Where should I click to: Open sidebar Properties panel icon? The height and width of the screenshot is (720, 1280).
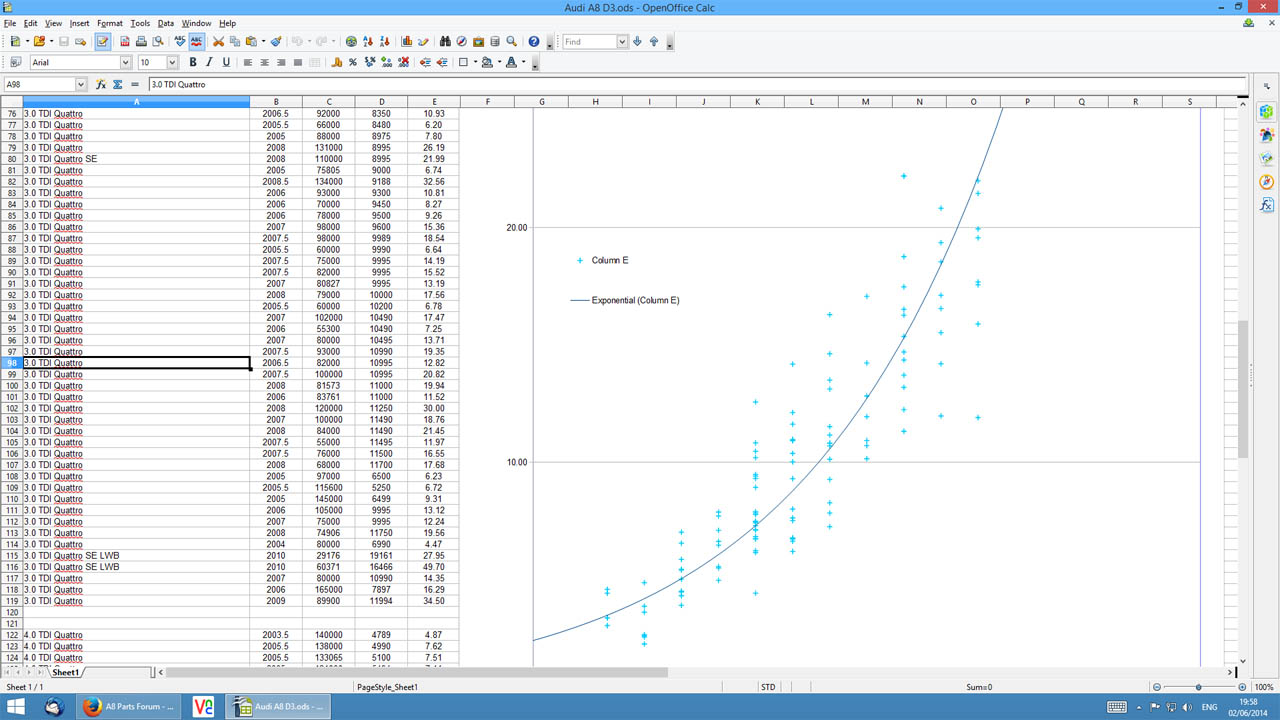[x=1267, y=111]
